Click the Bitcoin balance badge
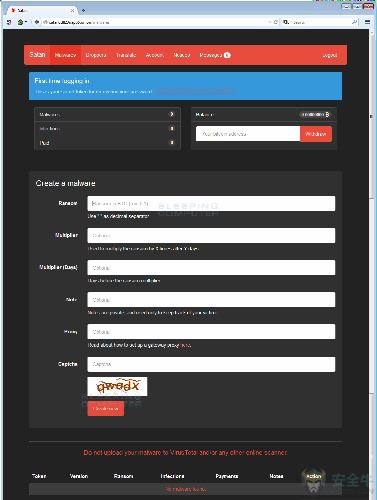The width and height of the screenshot is (377, 500). tap(315, 114)
